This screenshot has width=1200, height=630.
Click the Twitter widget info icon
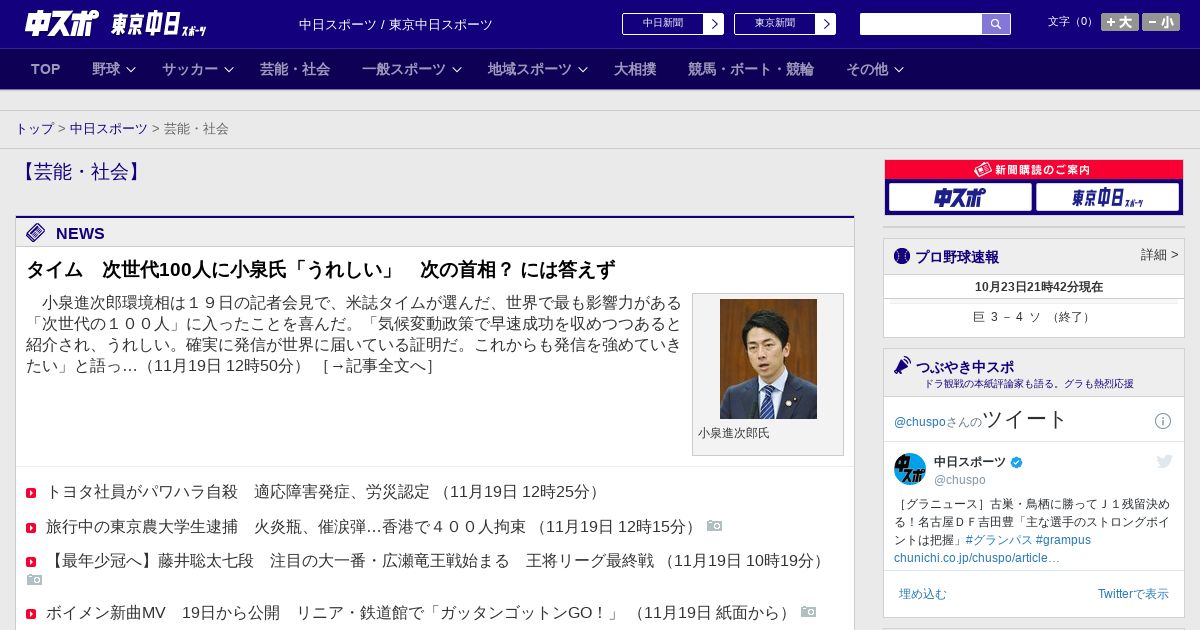point(1163,421)
